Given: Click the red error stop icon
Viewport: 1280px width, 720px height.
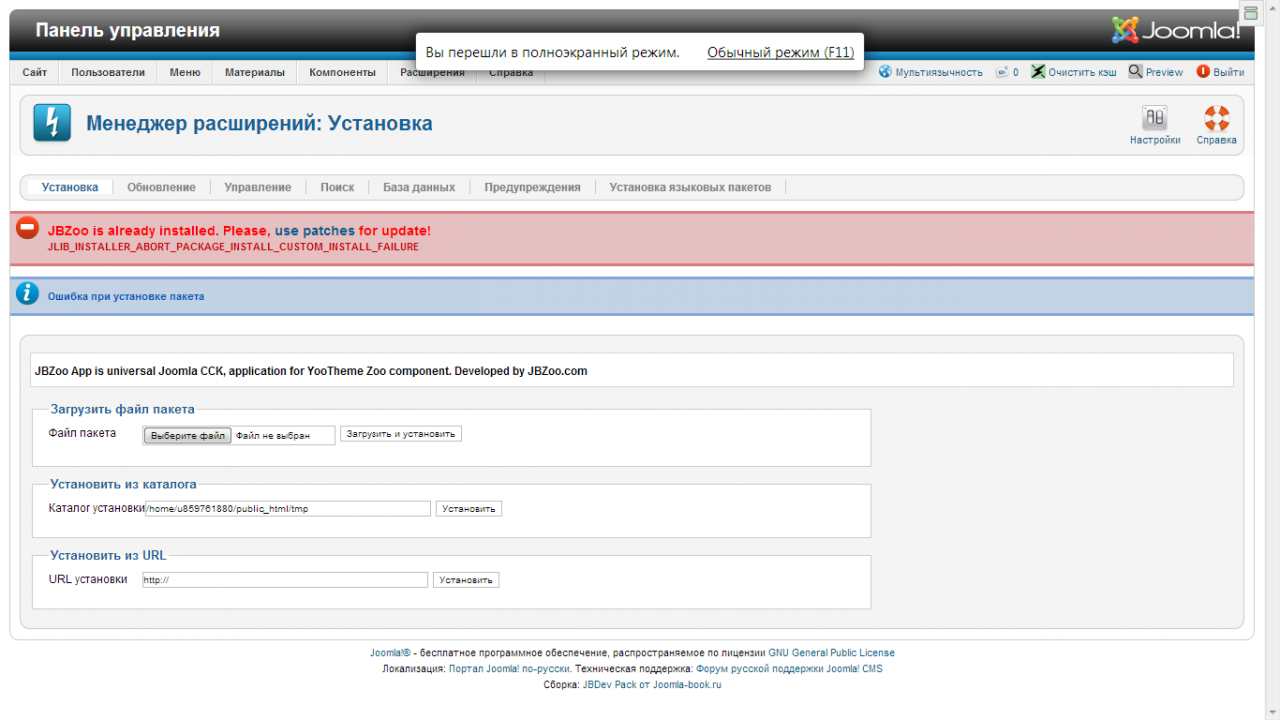Looking at the screenshot, I should (28, 228).
